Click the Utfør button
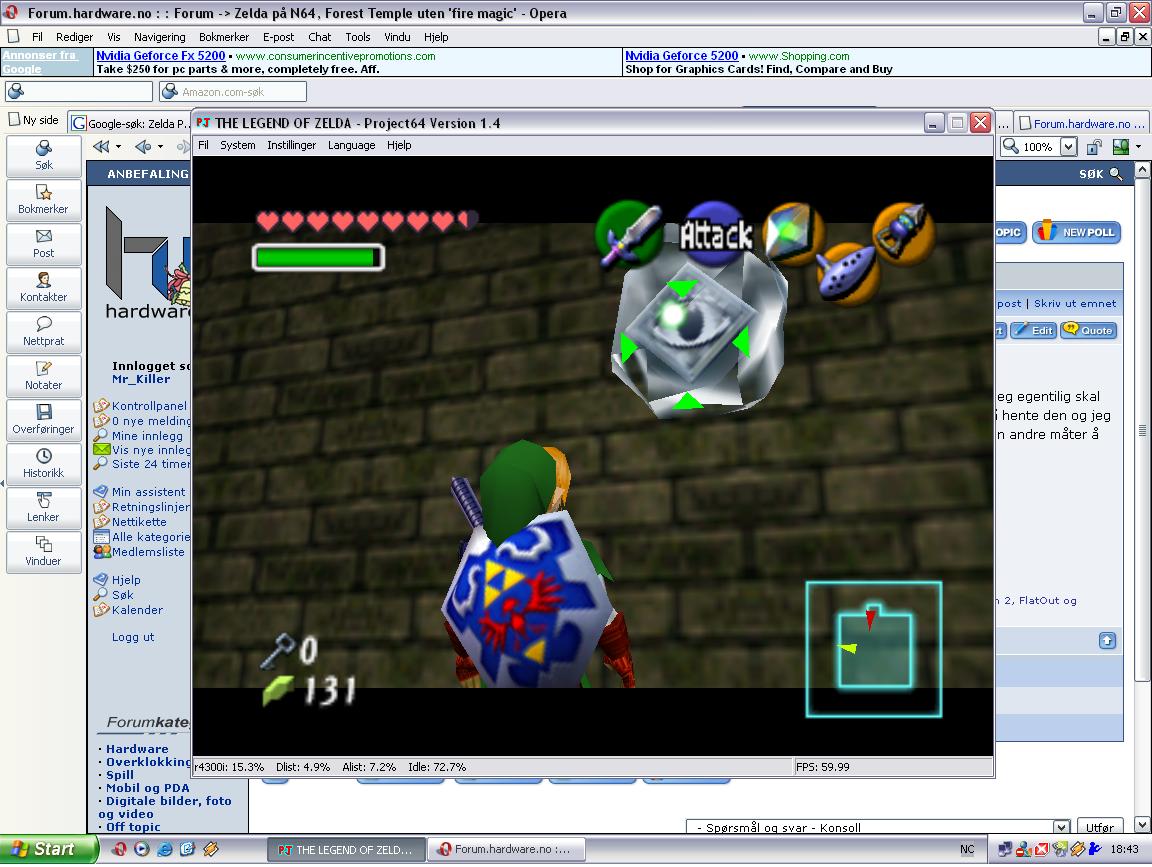Viewport: 1152px width, 867px height. coord(1100,827)
